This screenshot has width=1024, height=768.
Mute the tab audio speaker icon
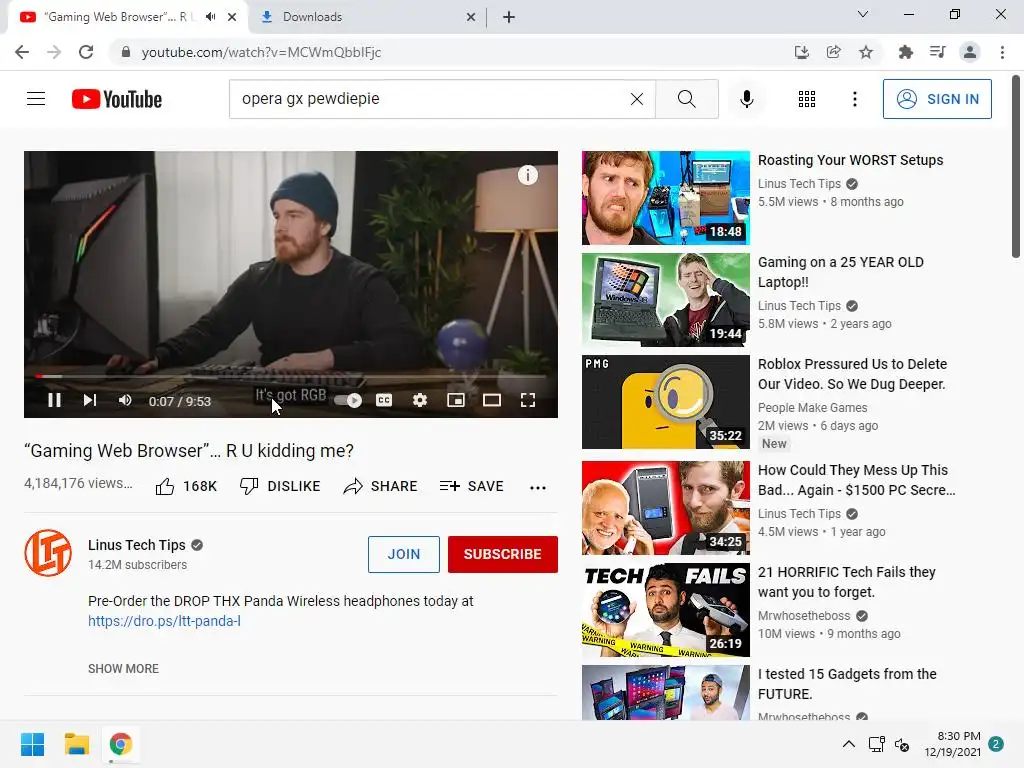pyautogui.click(x=210, y=17)
